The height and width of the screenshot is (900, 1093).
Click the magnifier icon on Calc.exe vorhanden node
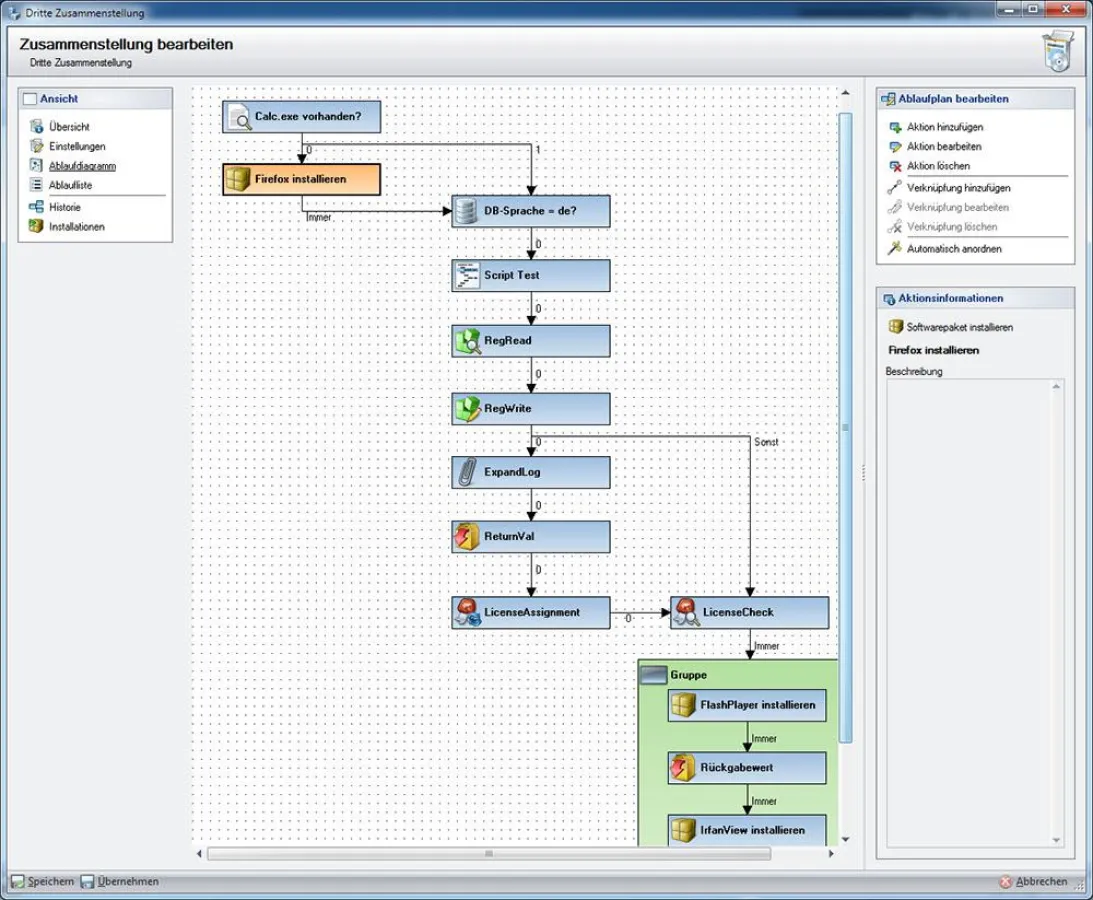pyautogui.click(x=240, y=116)
